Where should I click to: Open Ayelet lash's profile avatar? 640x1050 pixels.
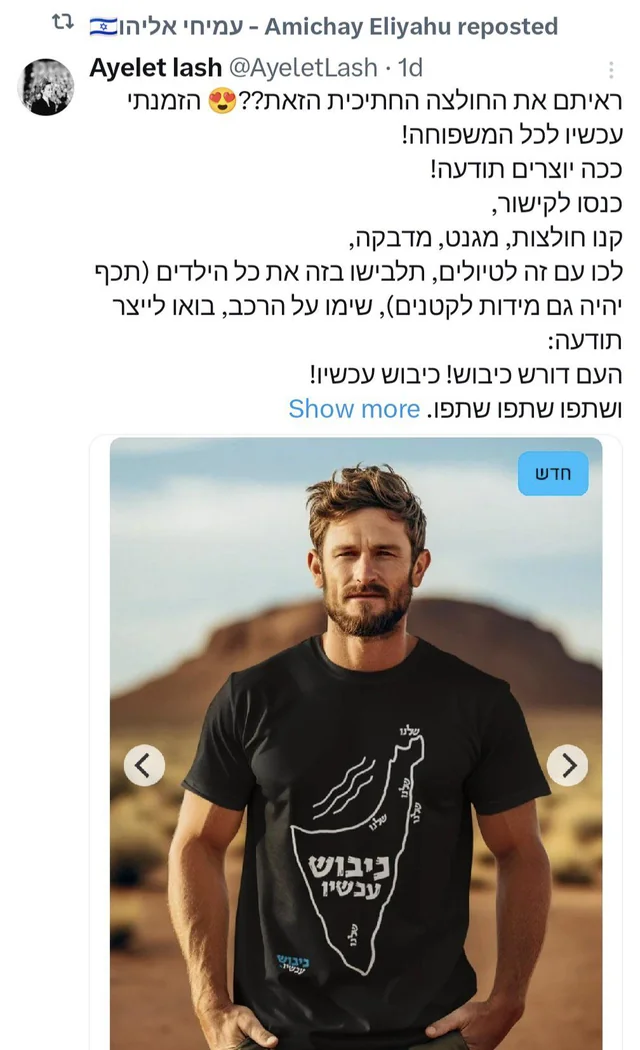46,87
